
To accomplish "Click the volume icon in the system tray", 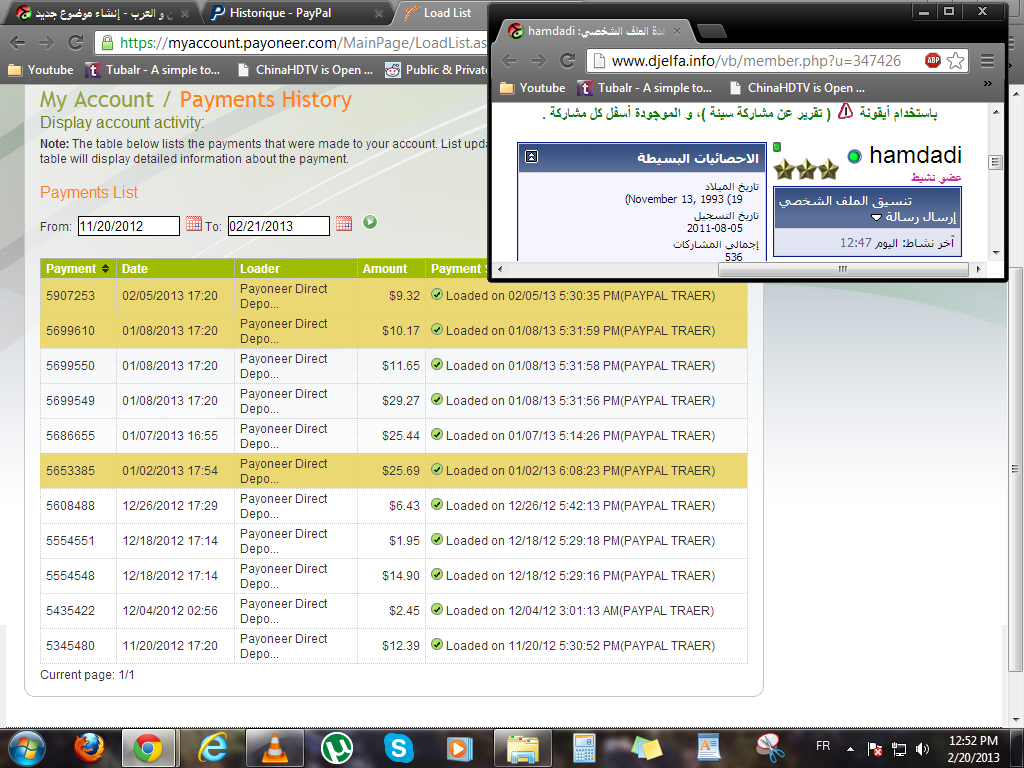I will (x=922, y=748).
